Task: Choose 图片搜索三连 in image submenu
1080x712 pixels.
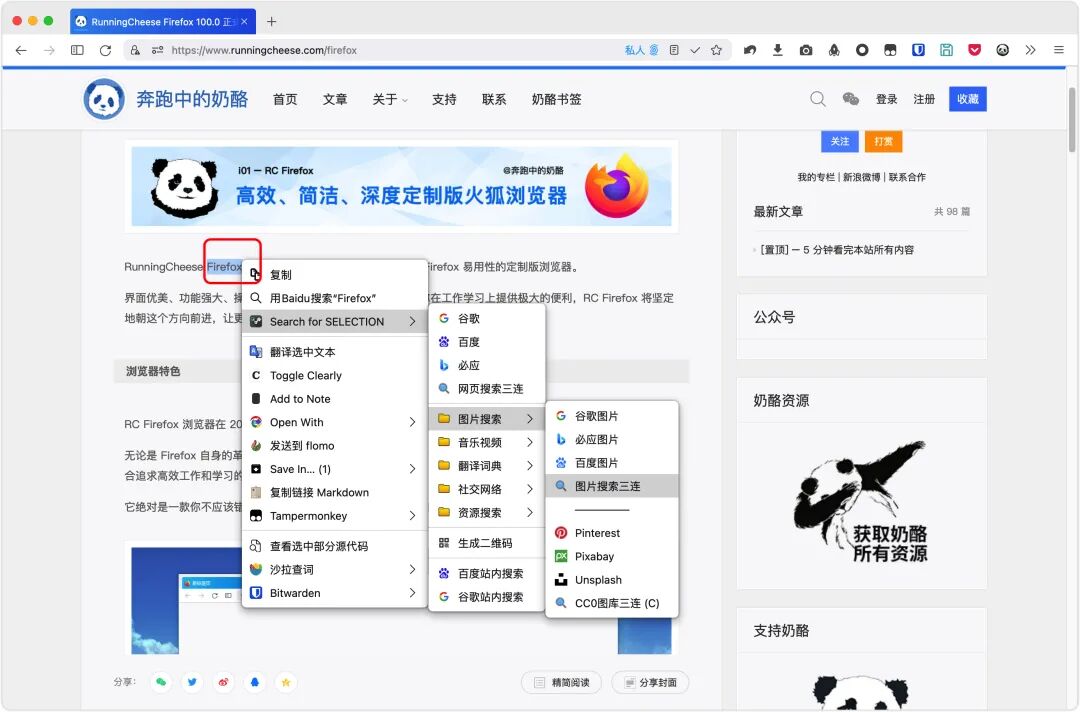Action: tap(612, 486)
